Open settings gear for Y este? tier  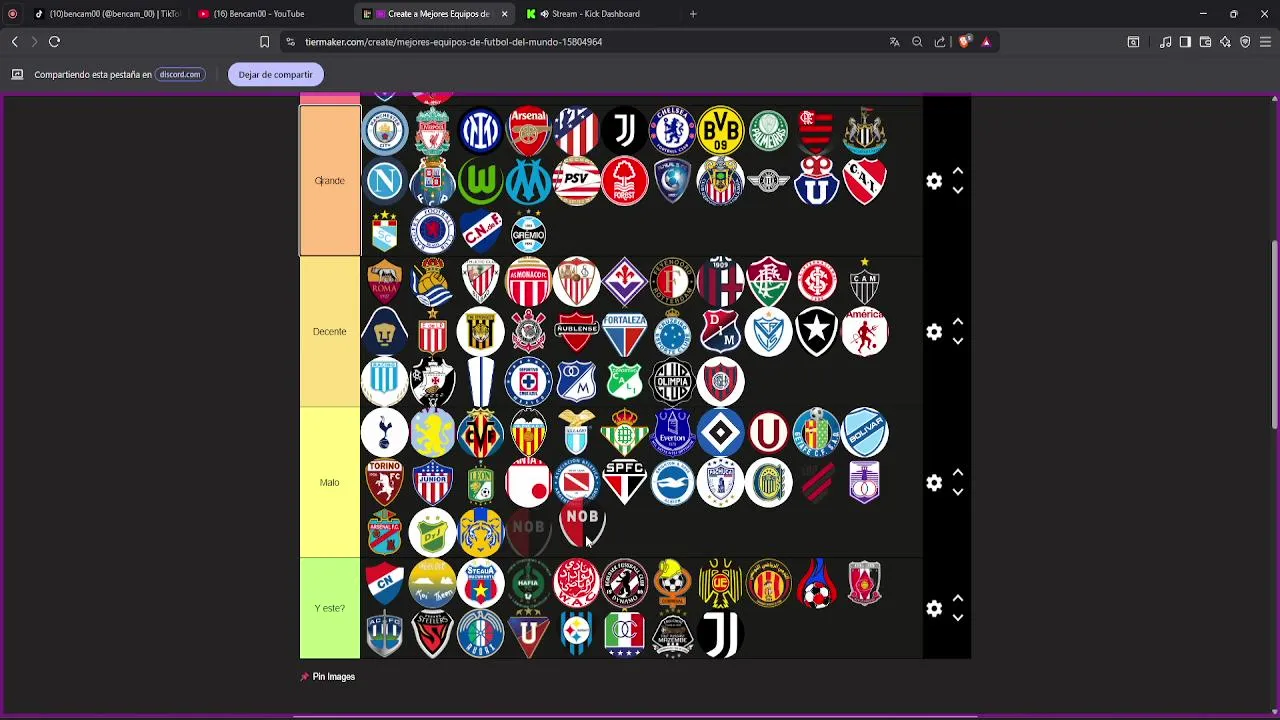(x=934, y=609)
